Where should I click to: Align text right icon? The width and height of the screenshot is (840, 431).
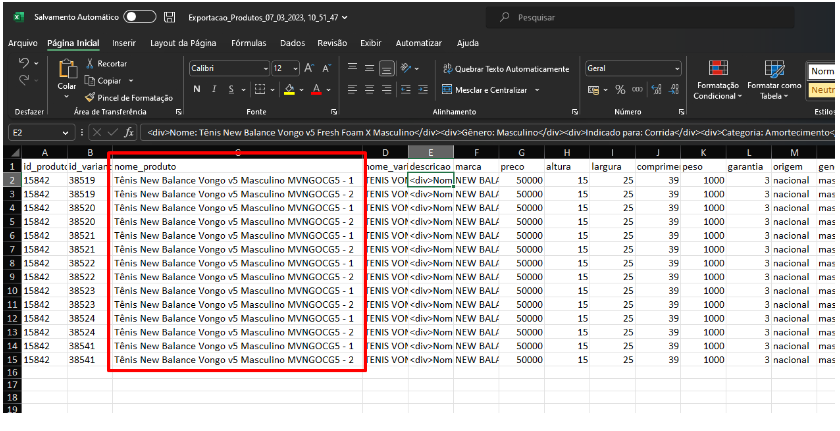tap(387, 89)
